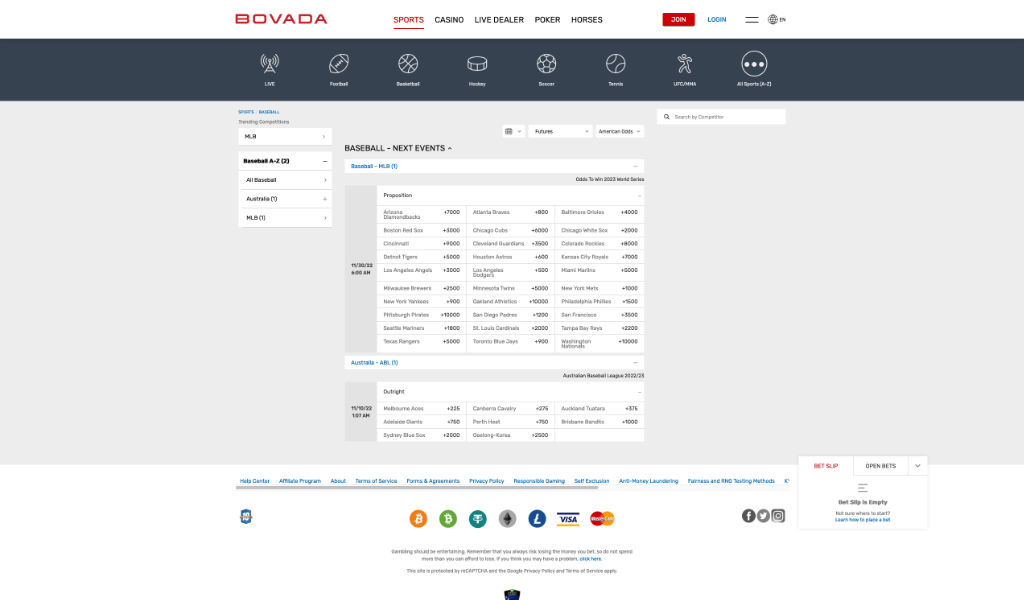Screen dimensions: 1024x600
Task: Collapse Australia - ABL (1) section
Action: 635,362
